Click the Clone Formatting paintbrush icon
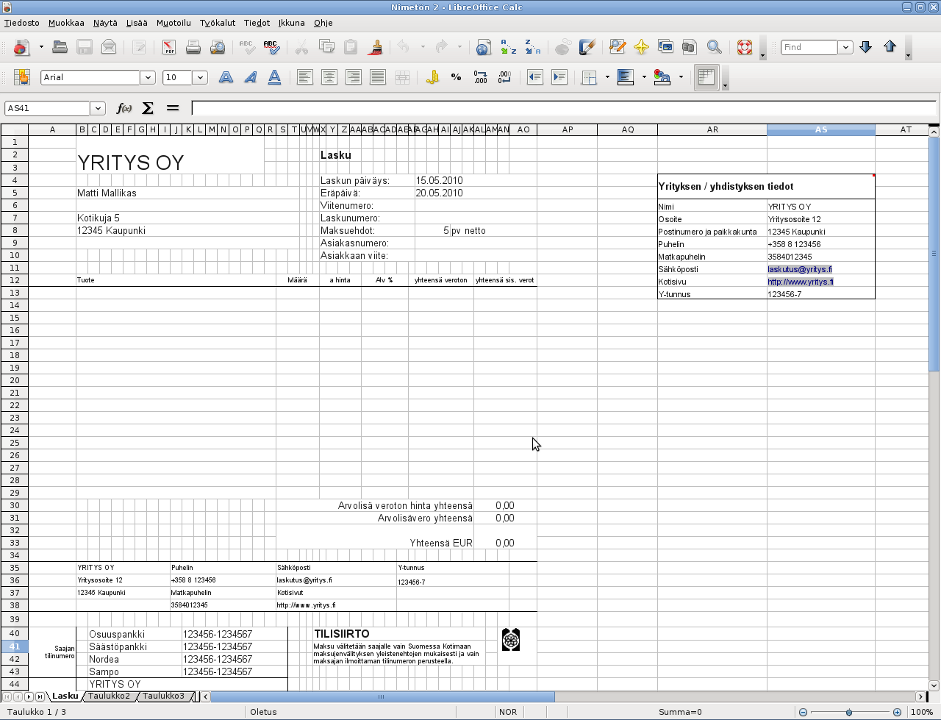941x720 pixels. pos(376,47)
